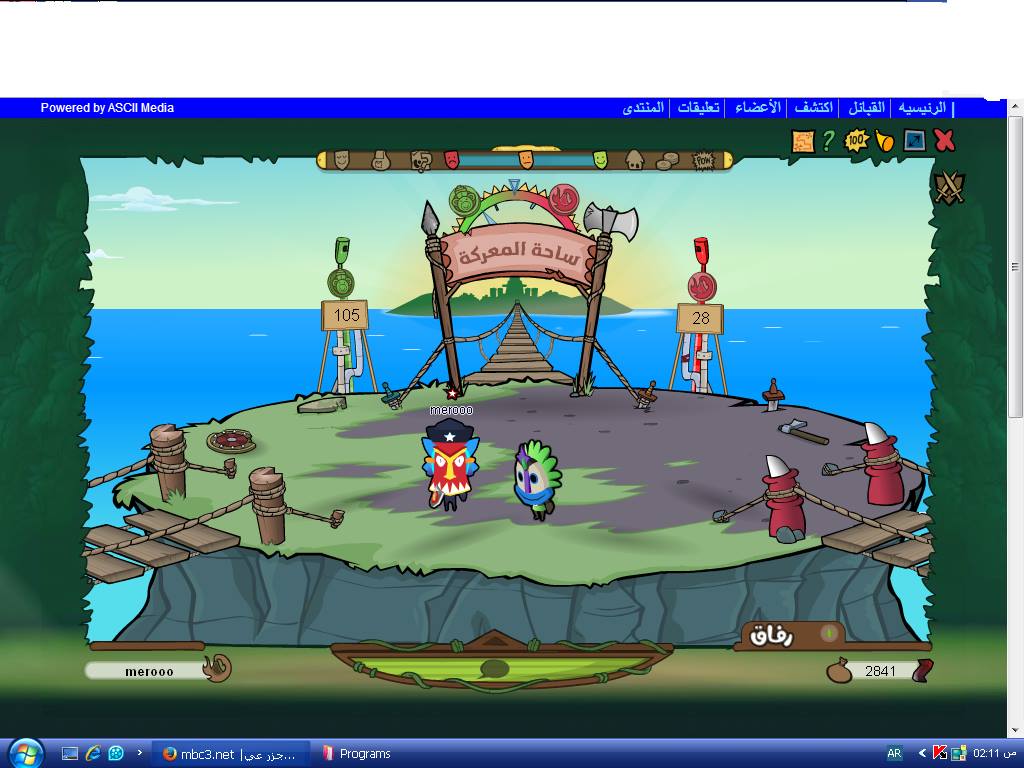The width and height of the screenshot is (1024, 768).
Task: Click the POW burst icon on top bar
Action: [703, 160]
